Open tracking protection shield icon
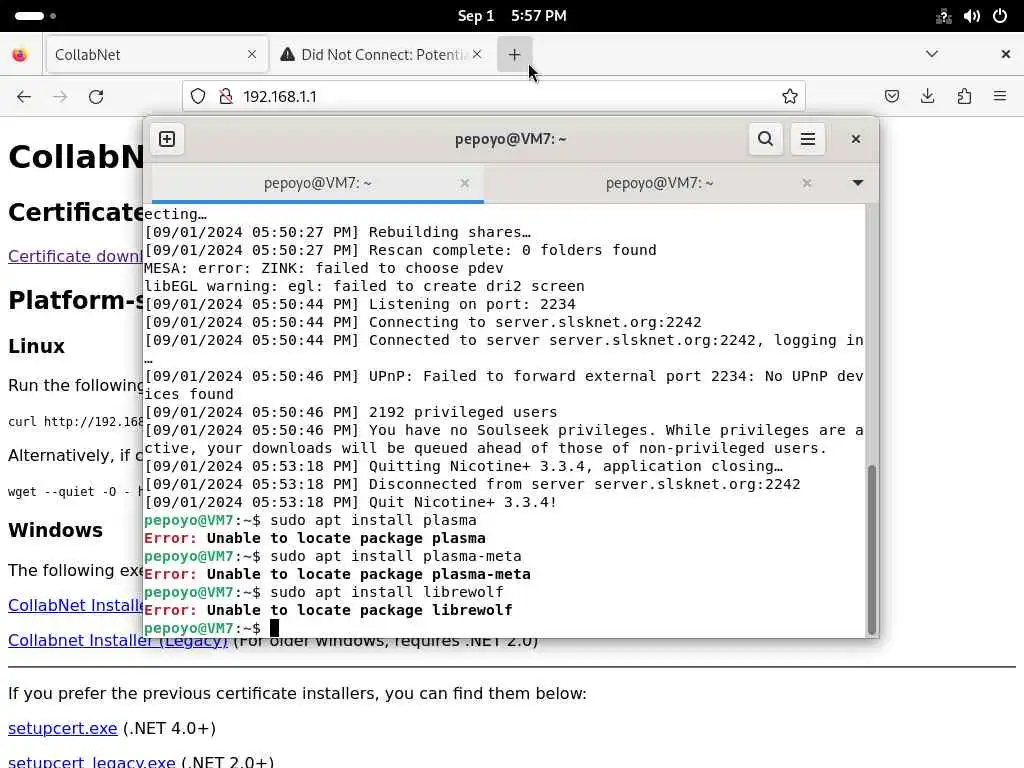The image size is (1024, 768). [x=198, y=97]
